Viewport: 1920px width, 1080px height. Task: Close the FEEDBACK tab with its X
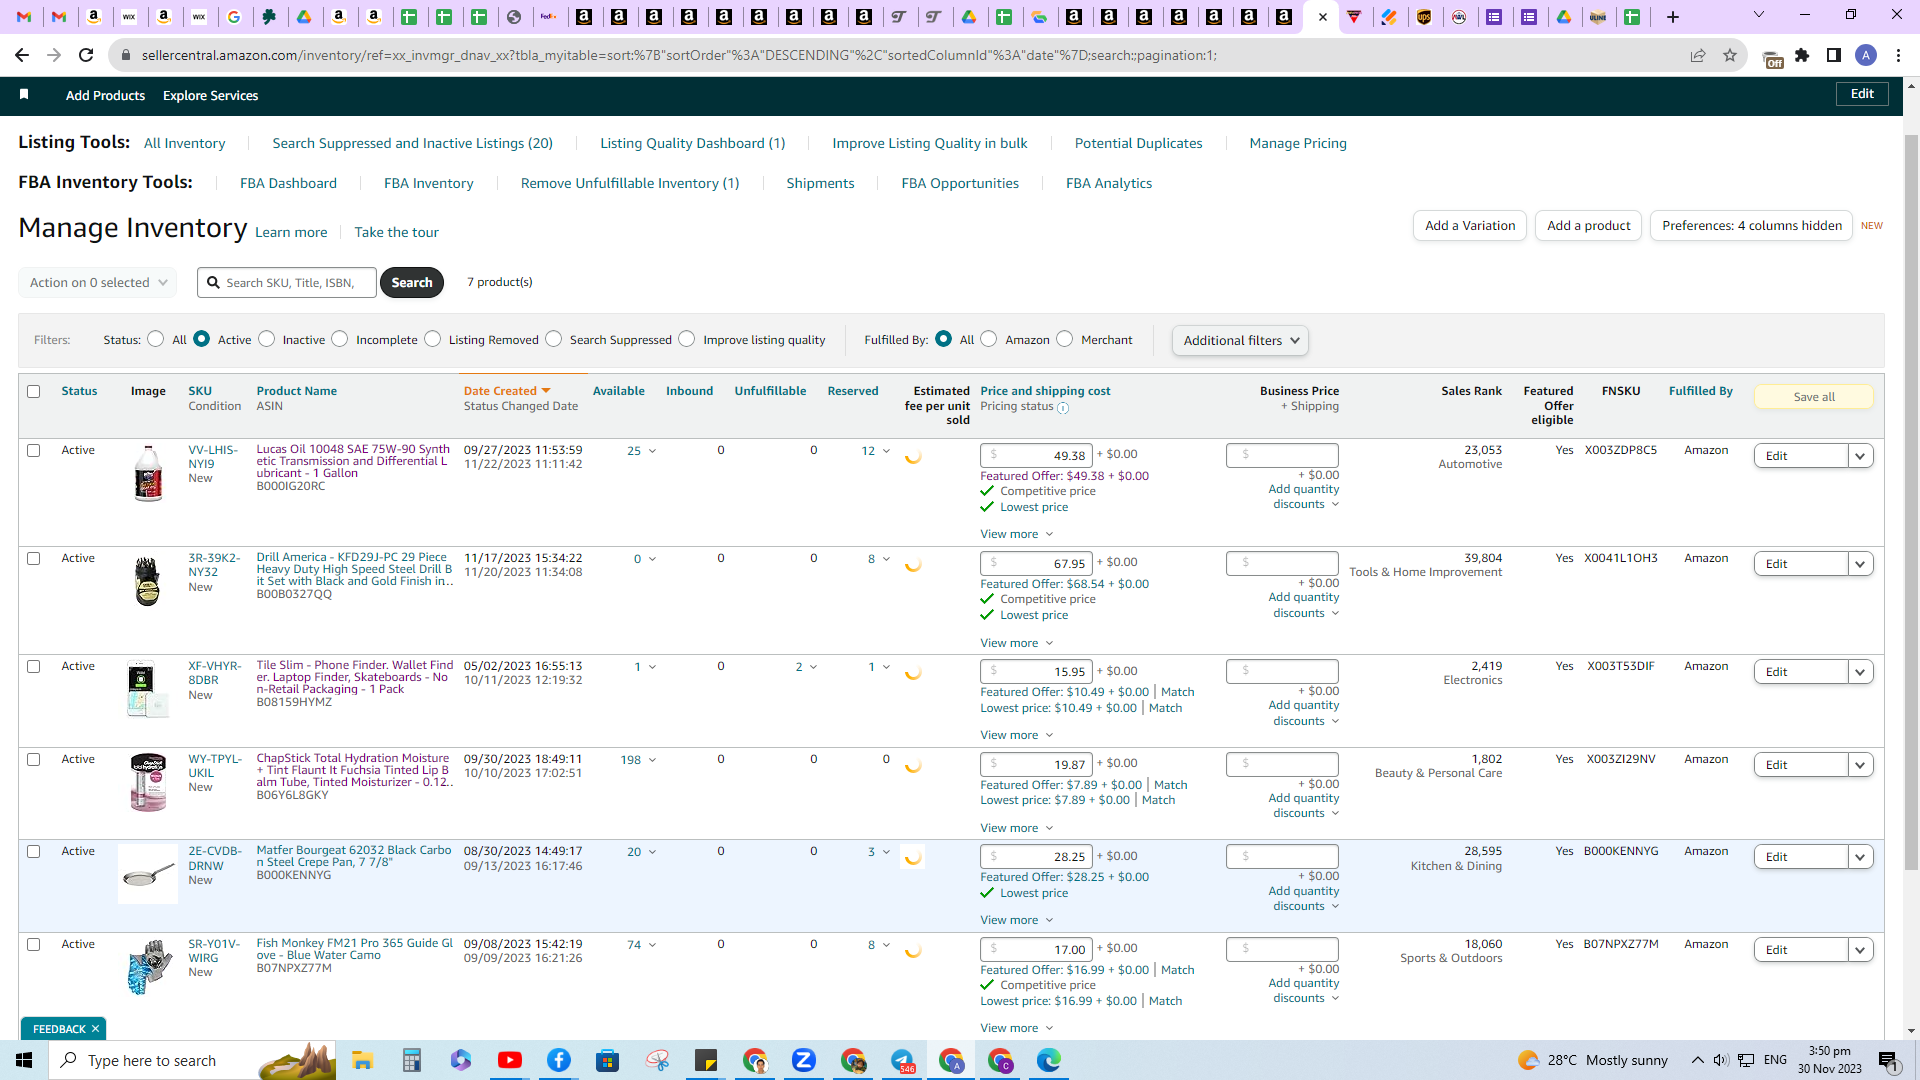coord(96,1029)
